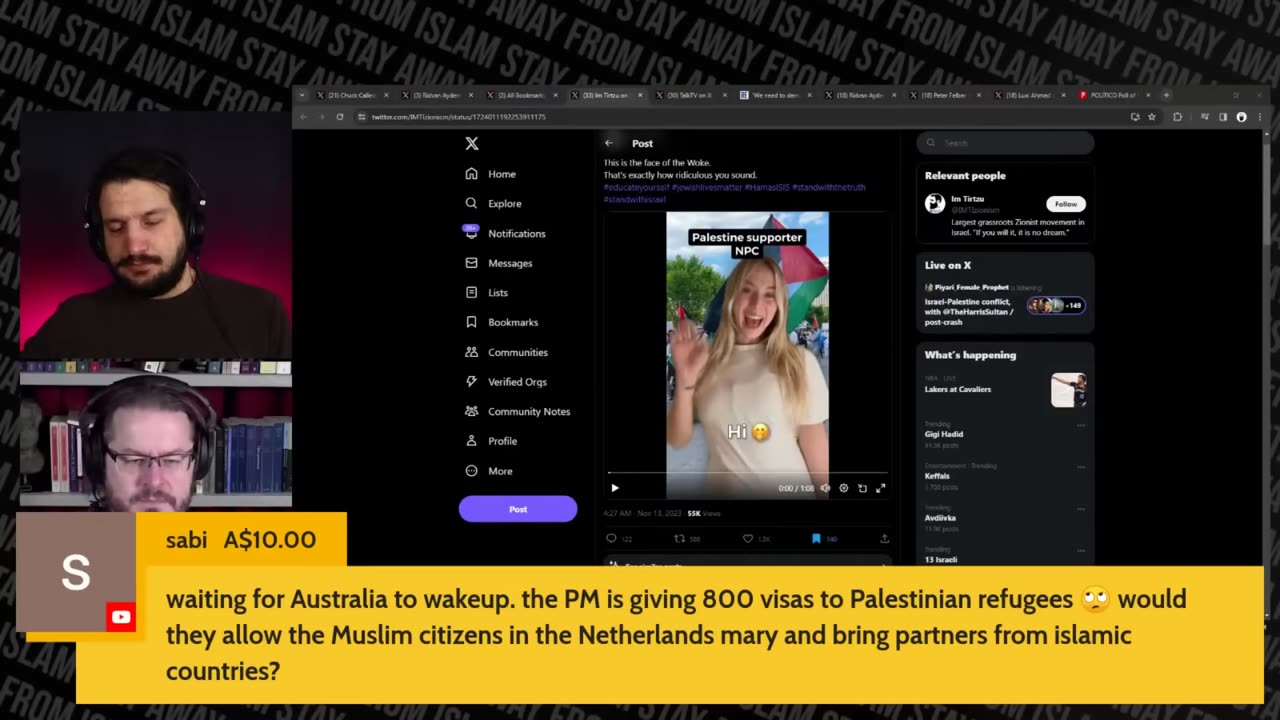1280x720 pixels.
Task: Open more options for Gigi Hadid trend
Action: point(1081,425)
